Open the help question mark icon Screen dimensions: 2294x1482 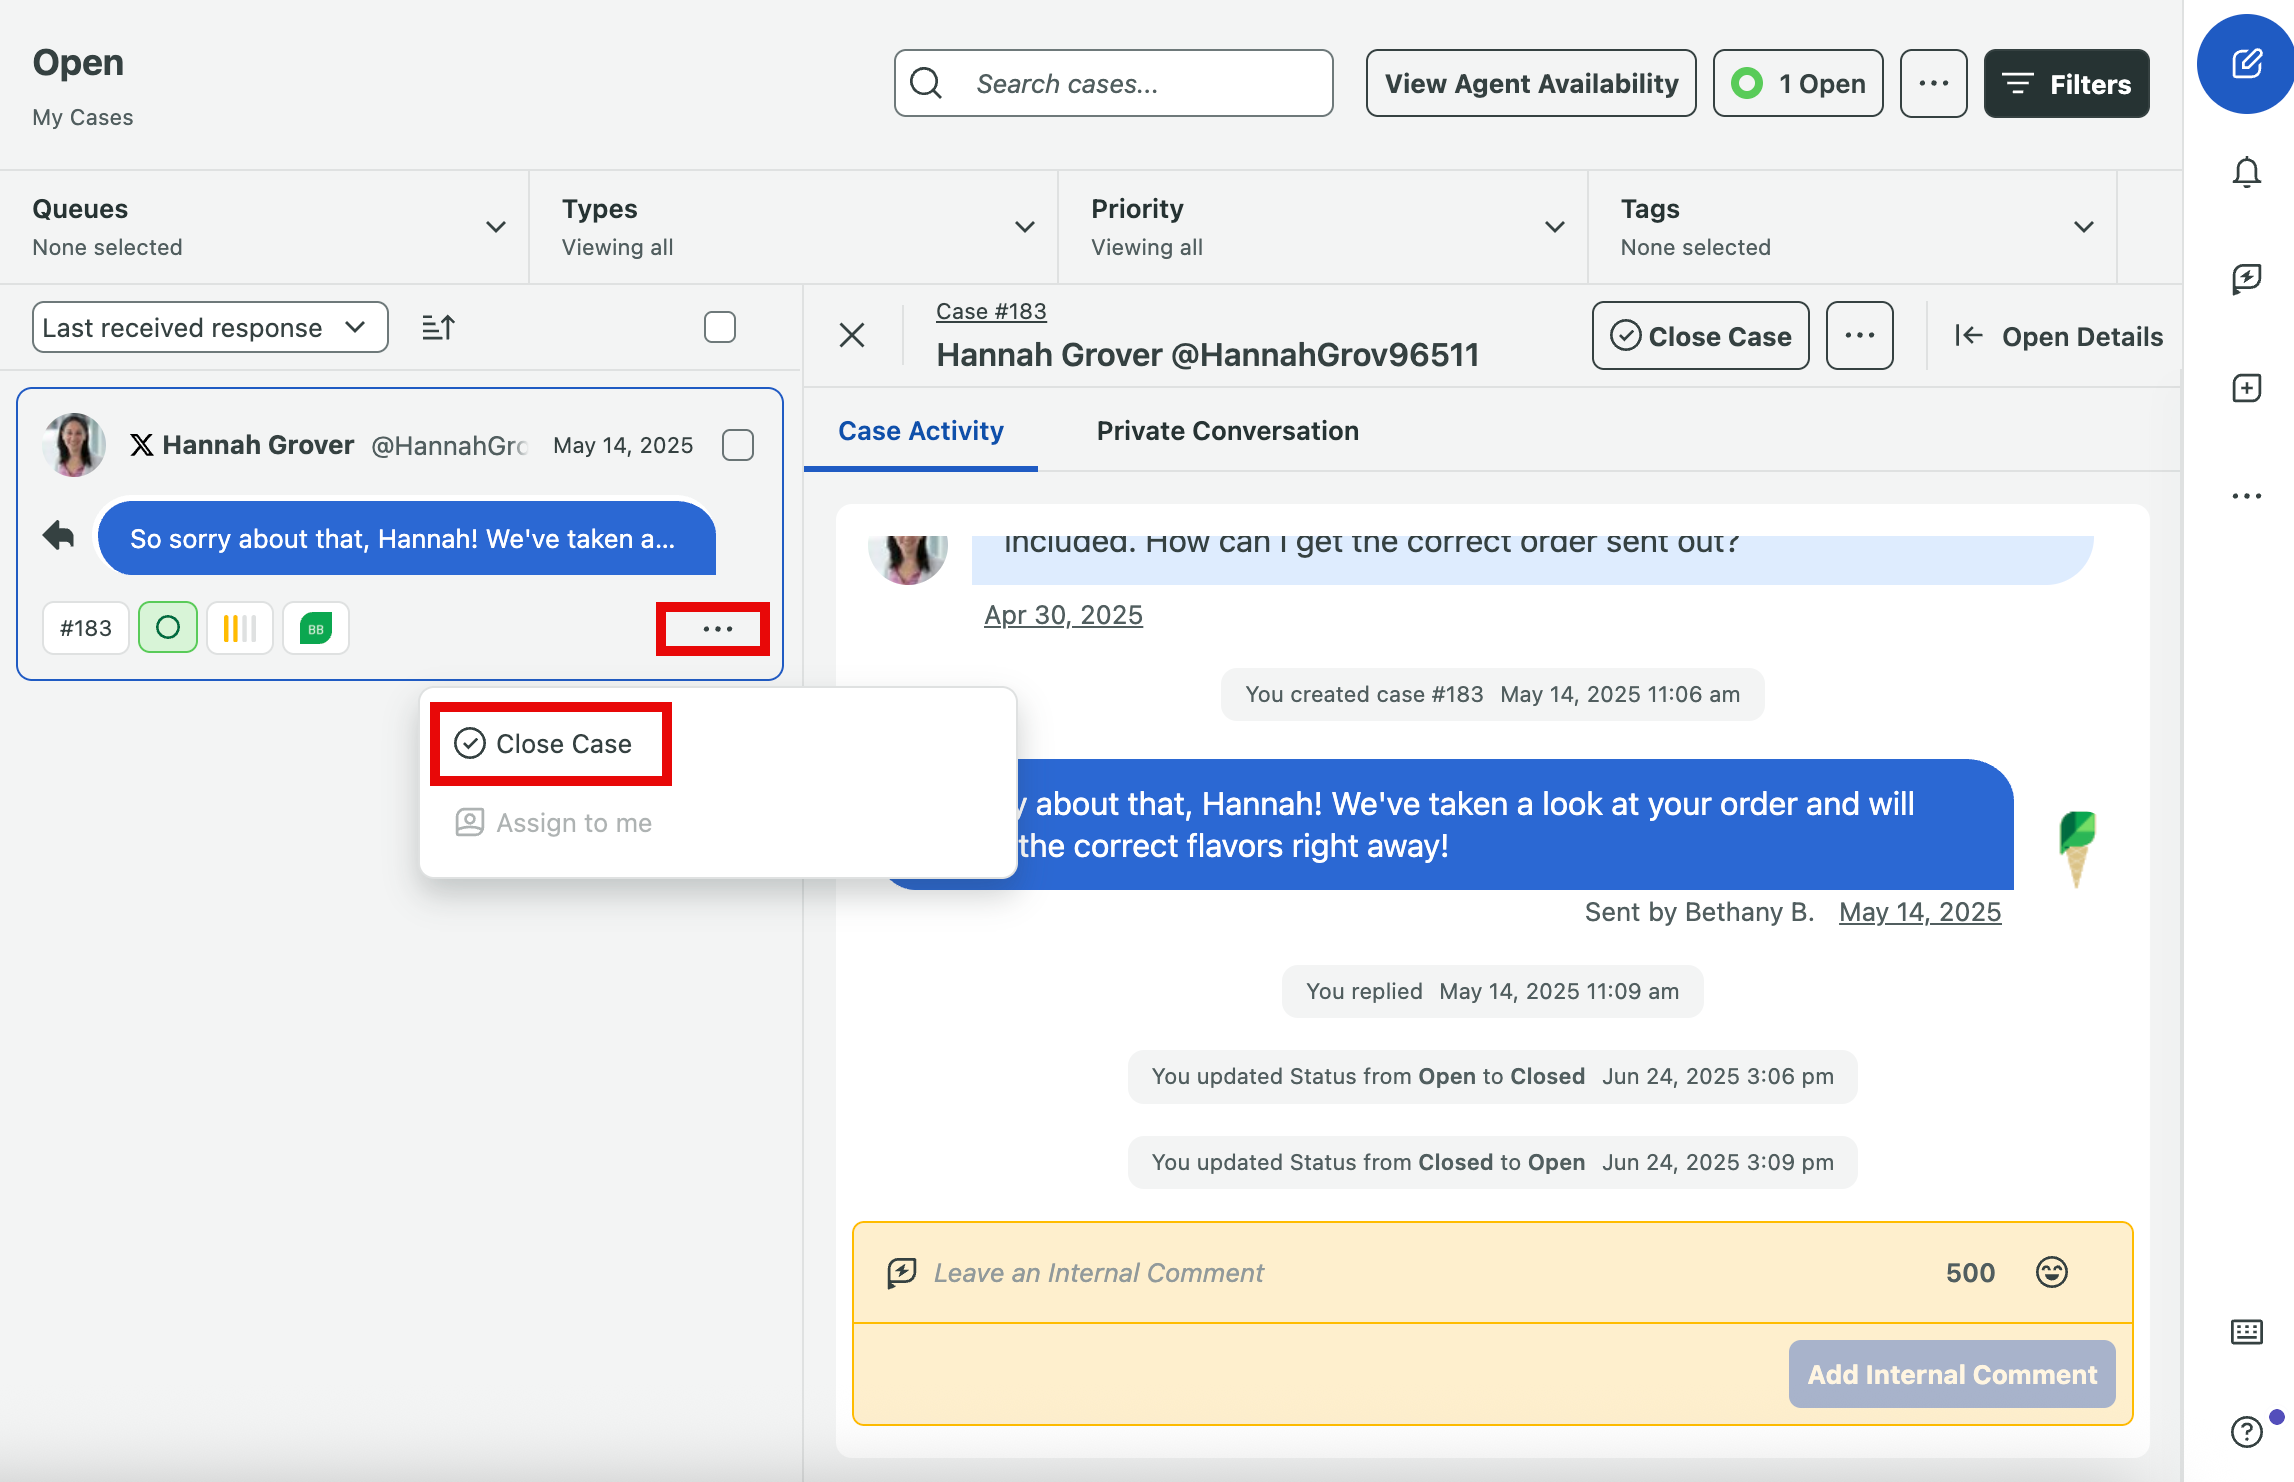coord(2246,1431)
